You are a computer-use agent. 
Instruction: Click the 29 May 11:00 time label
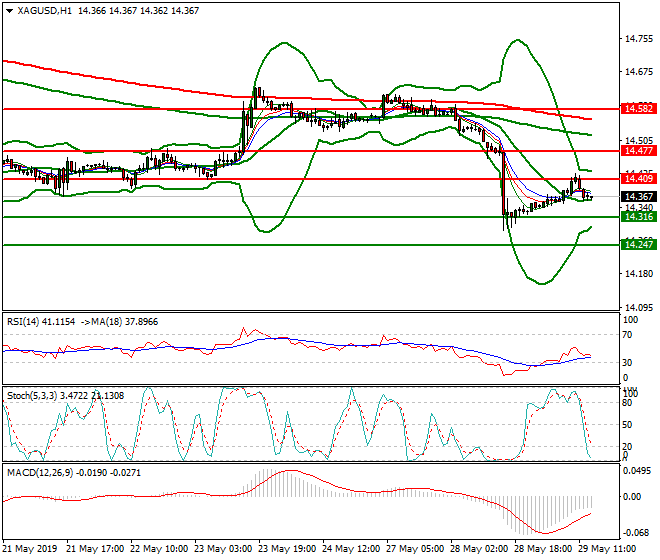pos(607,549)
